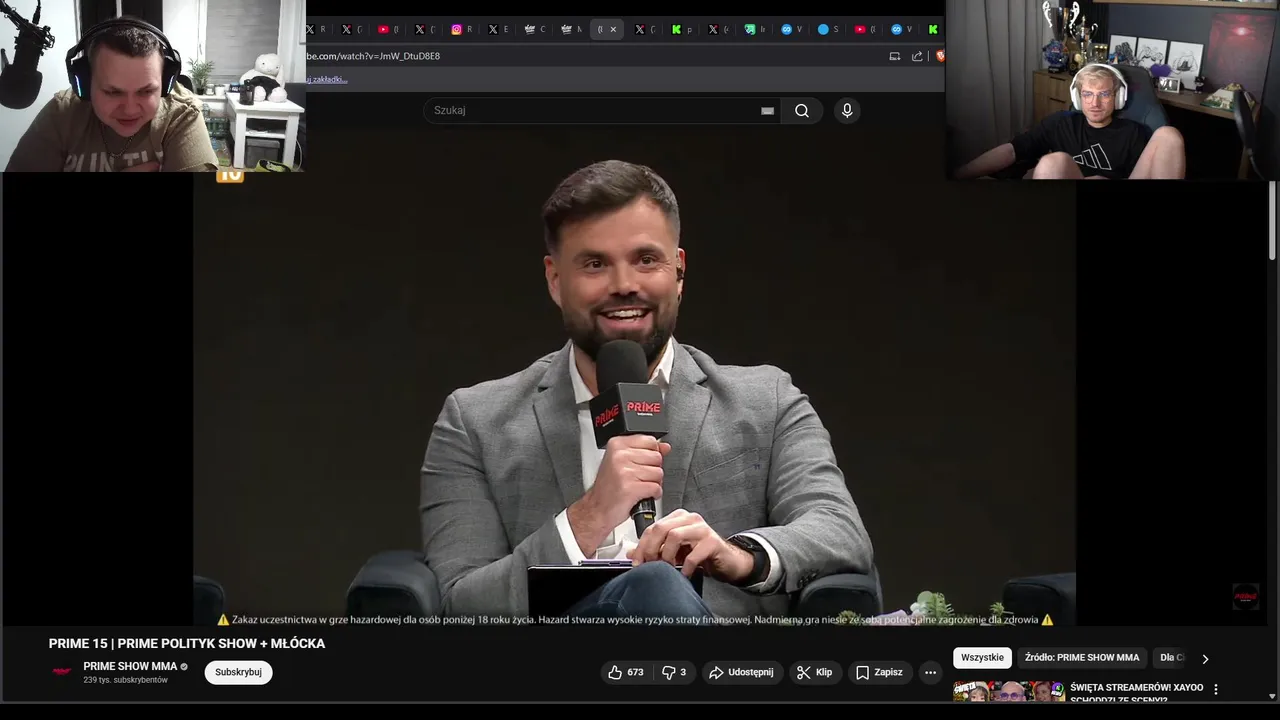Viewport: 1280px width, 720px height.
Task: Click the page vertical scrollbar
Action: coord(1272,220)
